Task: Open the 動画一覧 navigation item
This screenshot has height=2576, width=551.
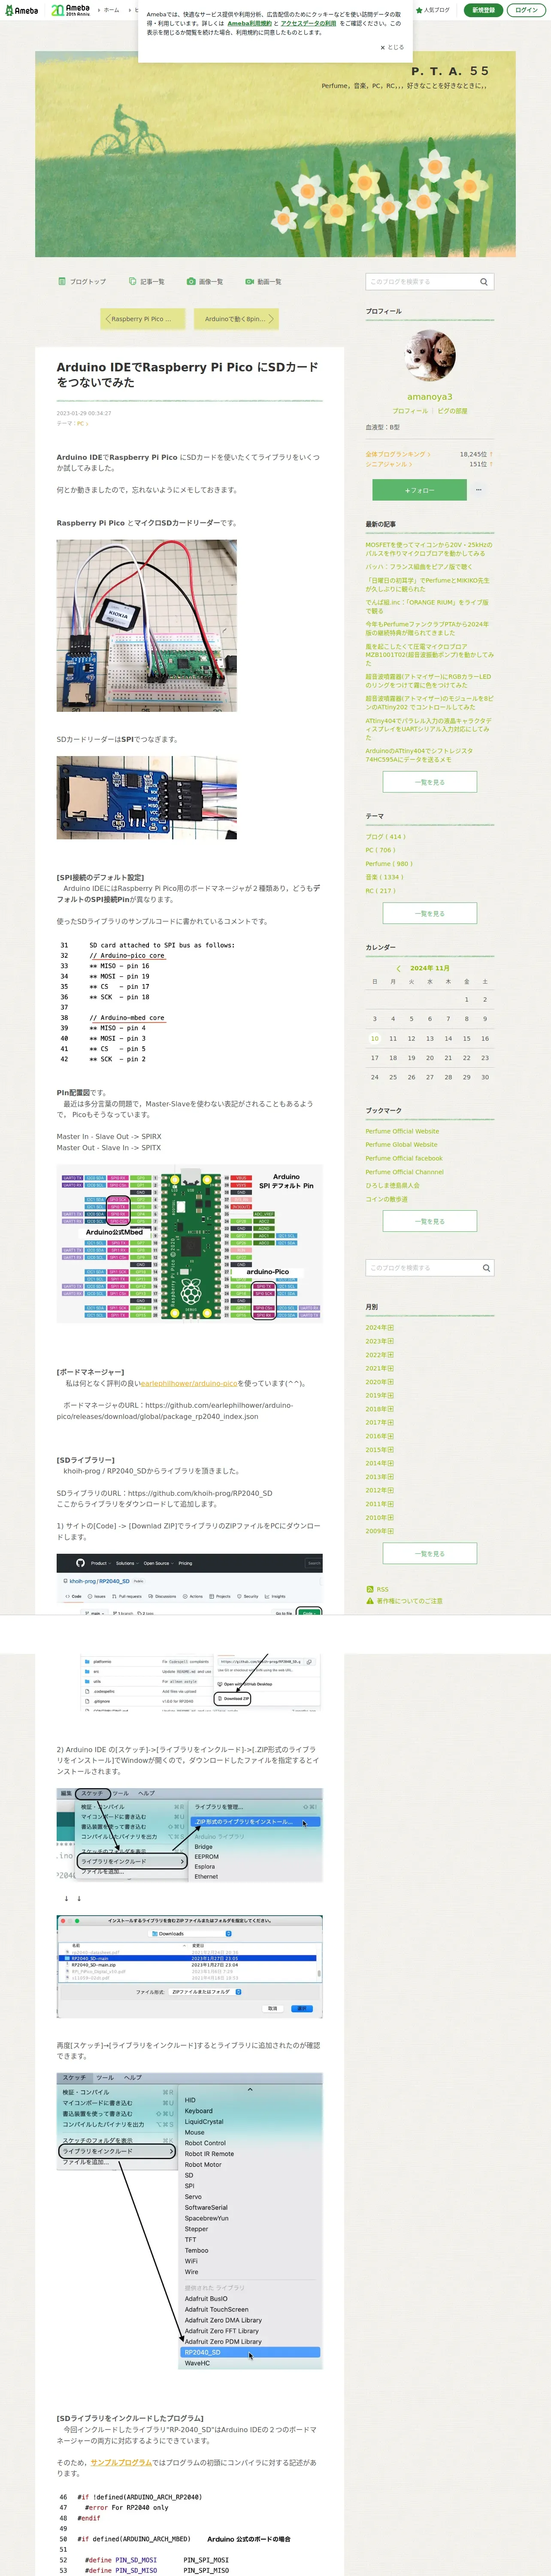Action: tap(263, 282)
